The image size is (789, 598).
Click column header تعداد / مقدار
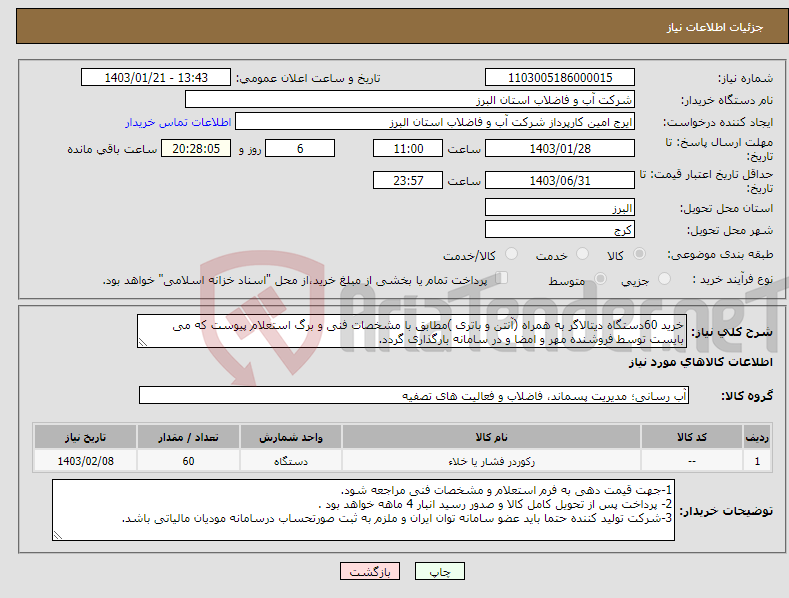click(x=188, y=437)
